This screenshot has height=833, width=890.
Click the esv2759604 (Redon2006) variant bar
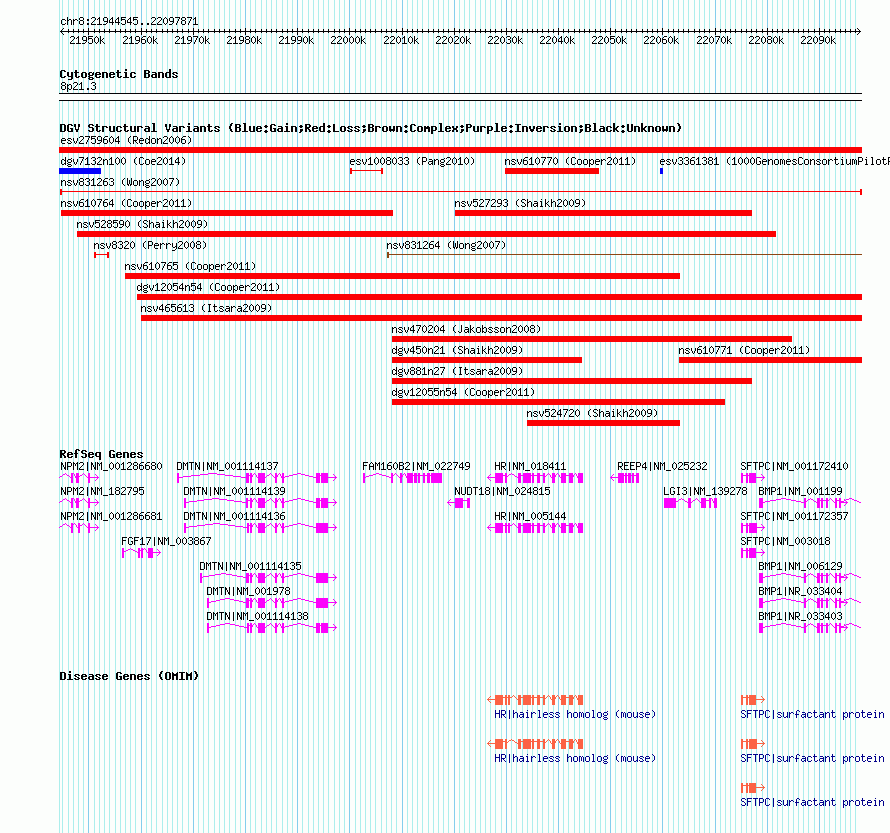pos(460,150)
